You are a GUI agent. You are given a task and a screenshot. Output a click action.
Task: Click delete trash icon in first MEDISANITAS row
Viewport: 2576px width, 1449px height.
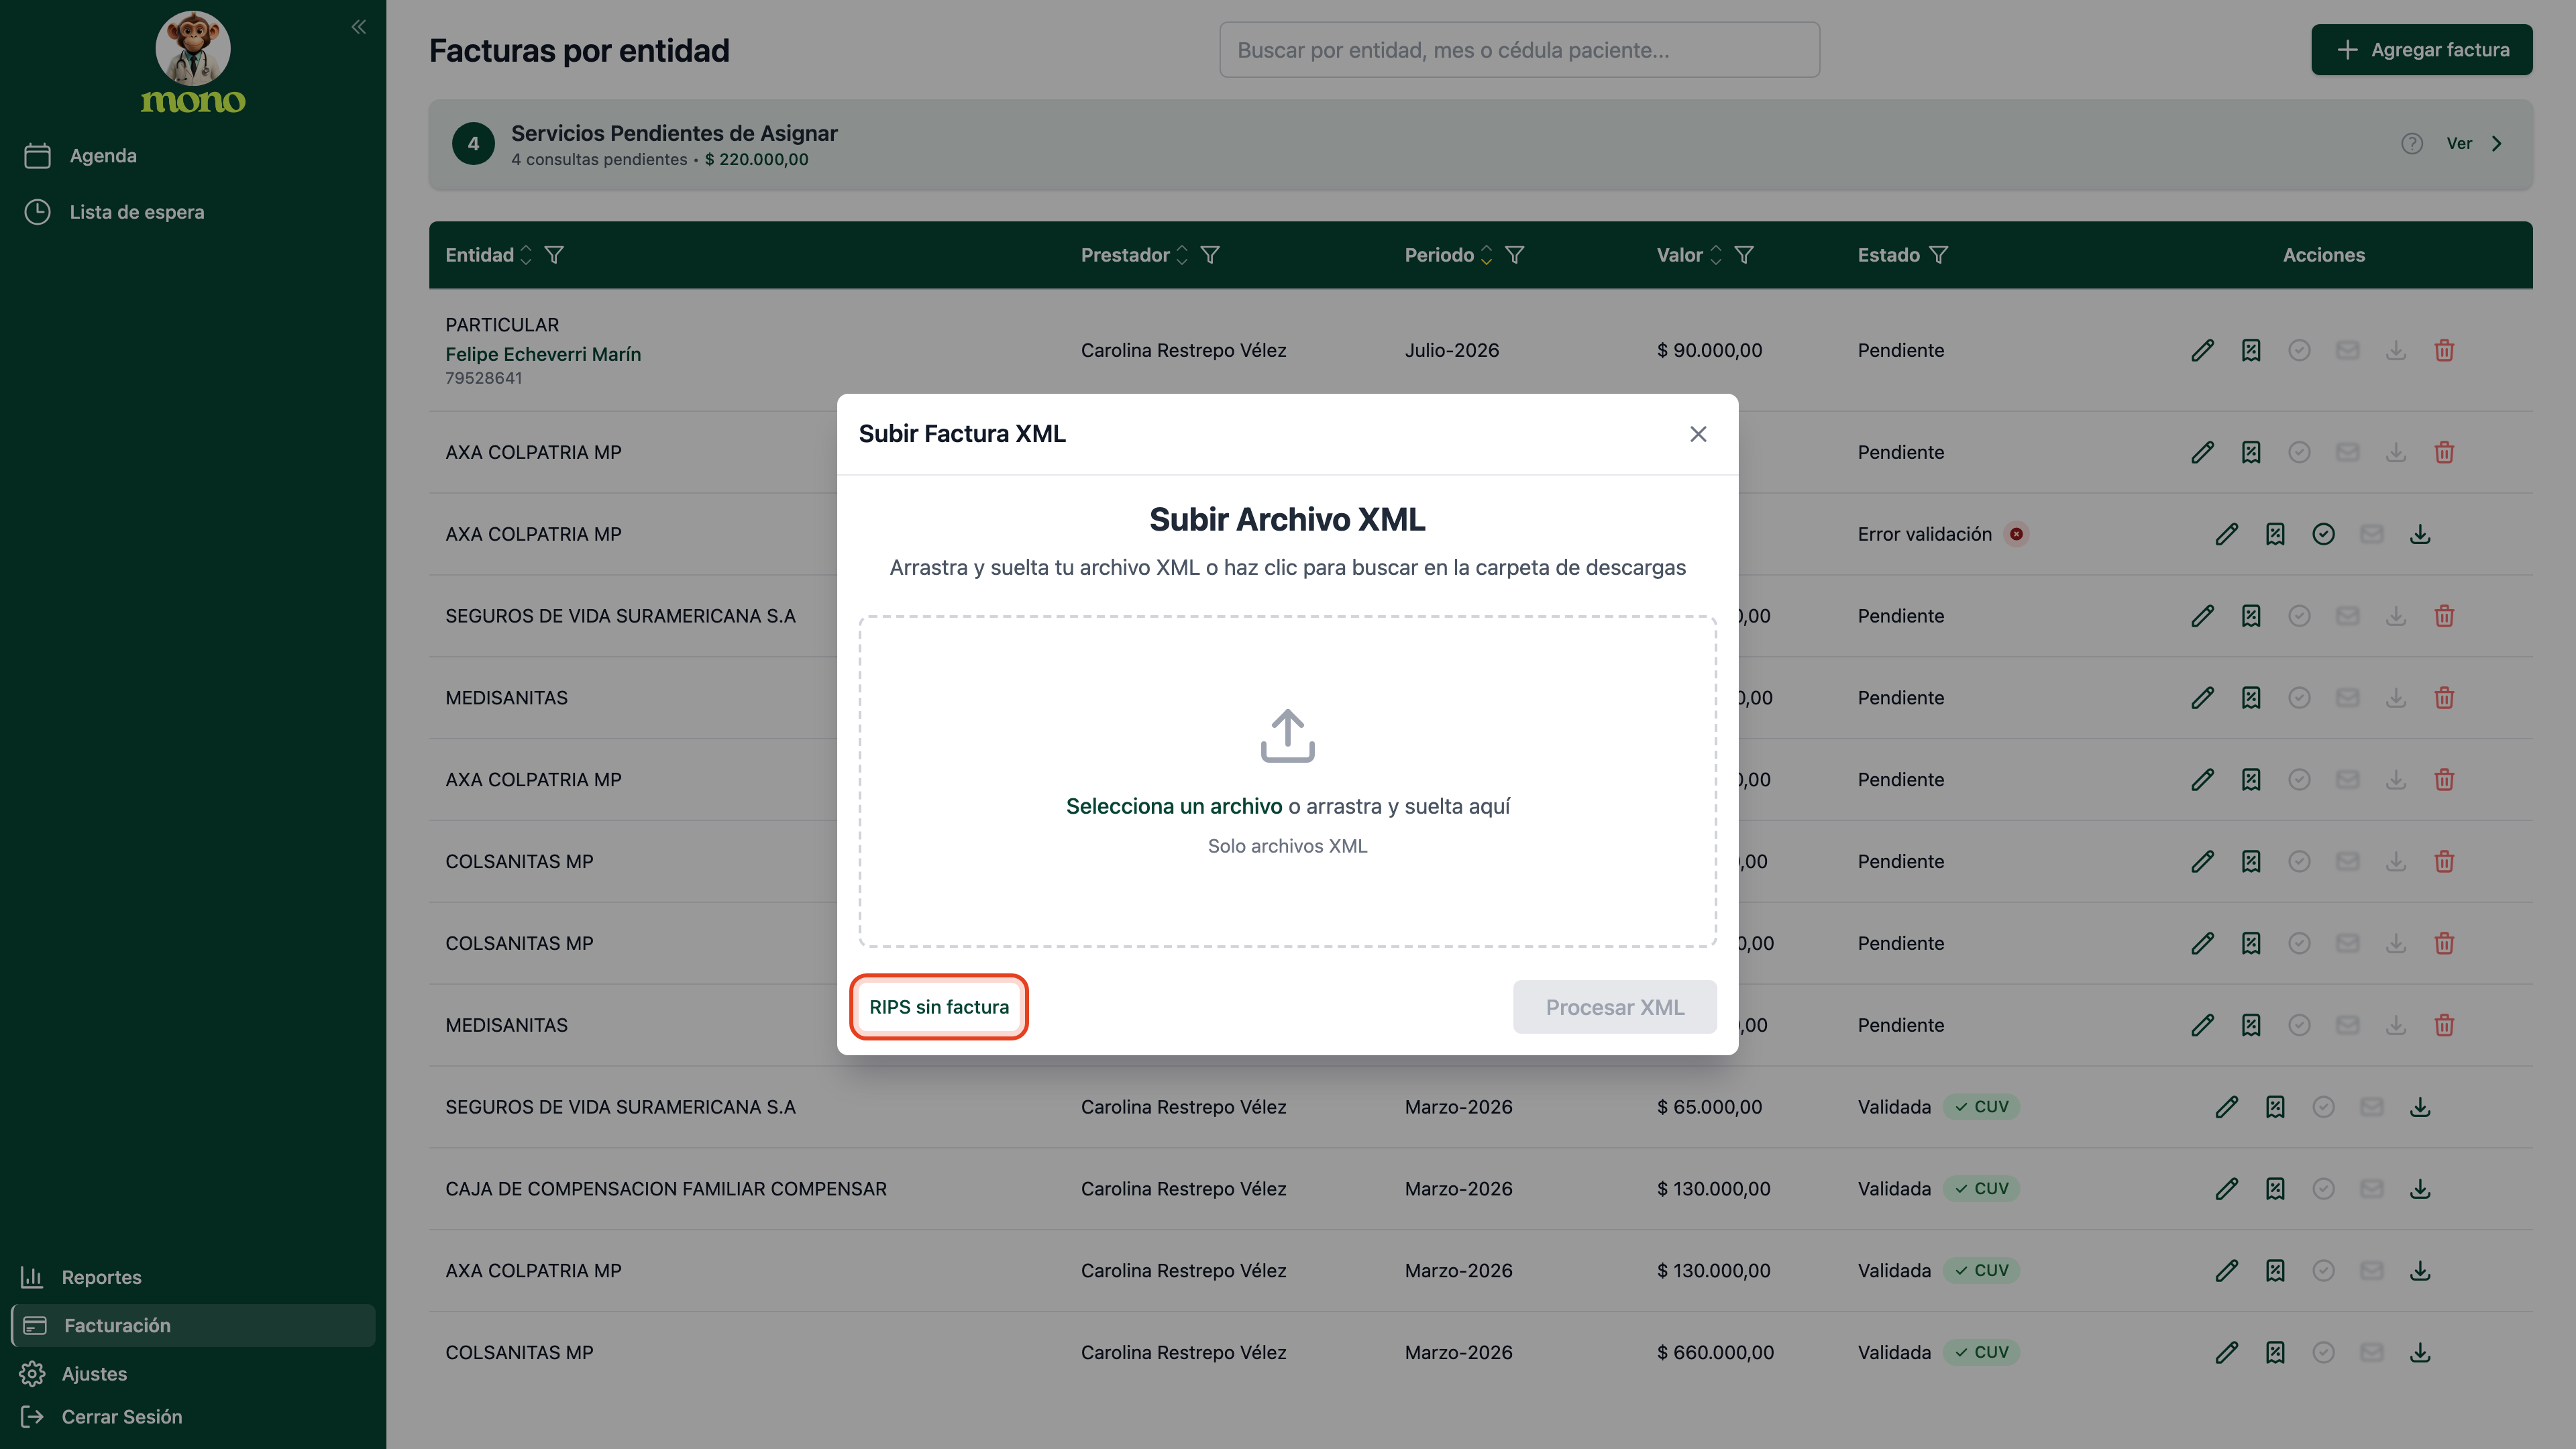click(2444, 698)
